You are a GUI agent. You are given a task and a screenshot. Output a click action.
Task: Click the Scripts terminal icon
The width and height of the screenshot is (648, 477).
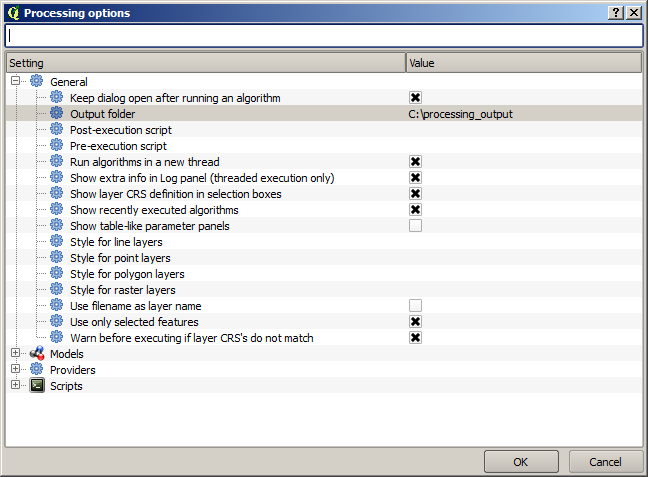tap(37, 386)
